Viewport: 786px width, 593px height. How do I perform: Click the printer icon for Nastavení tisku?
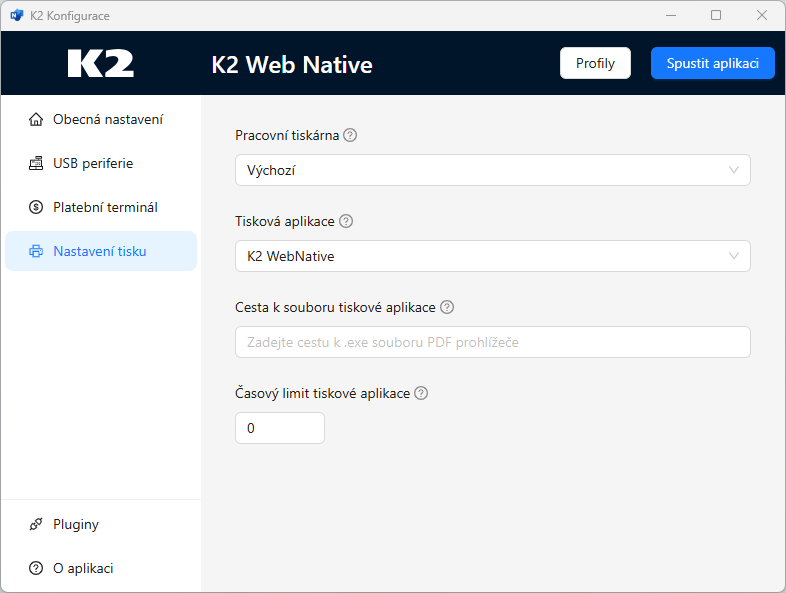coord(36,251)
